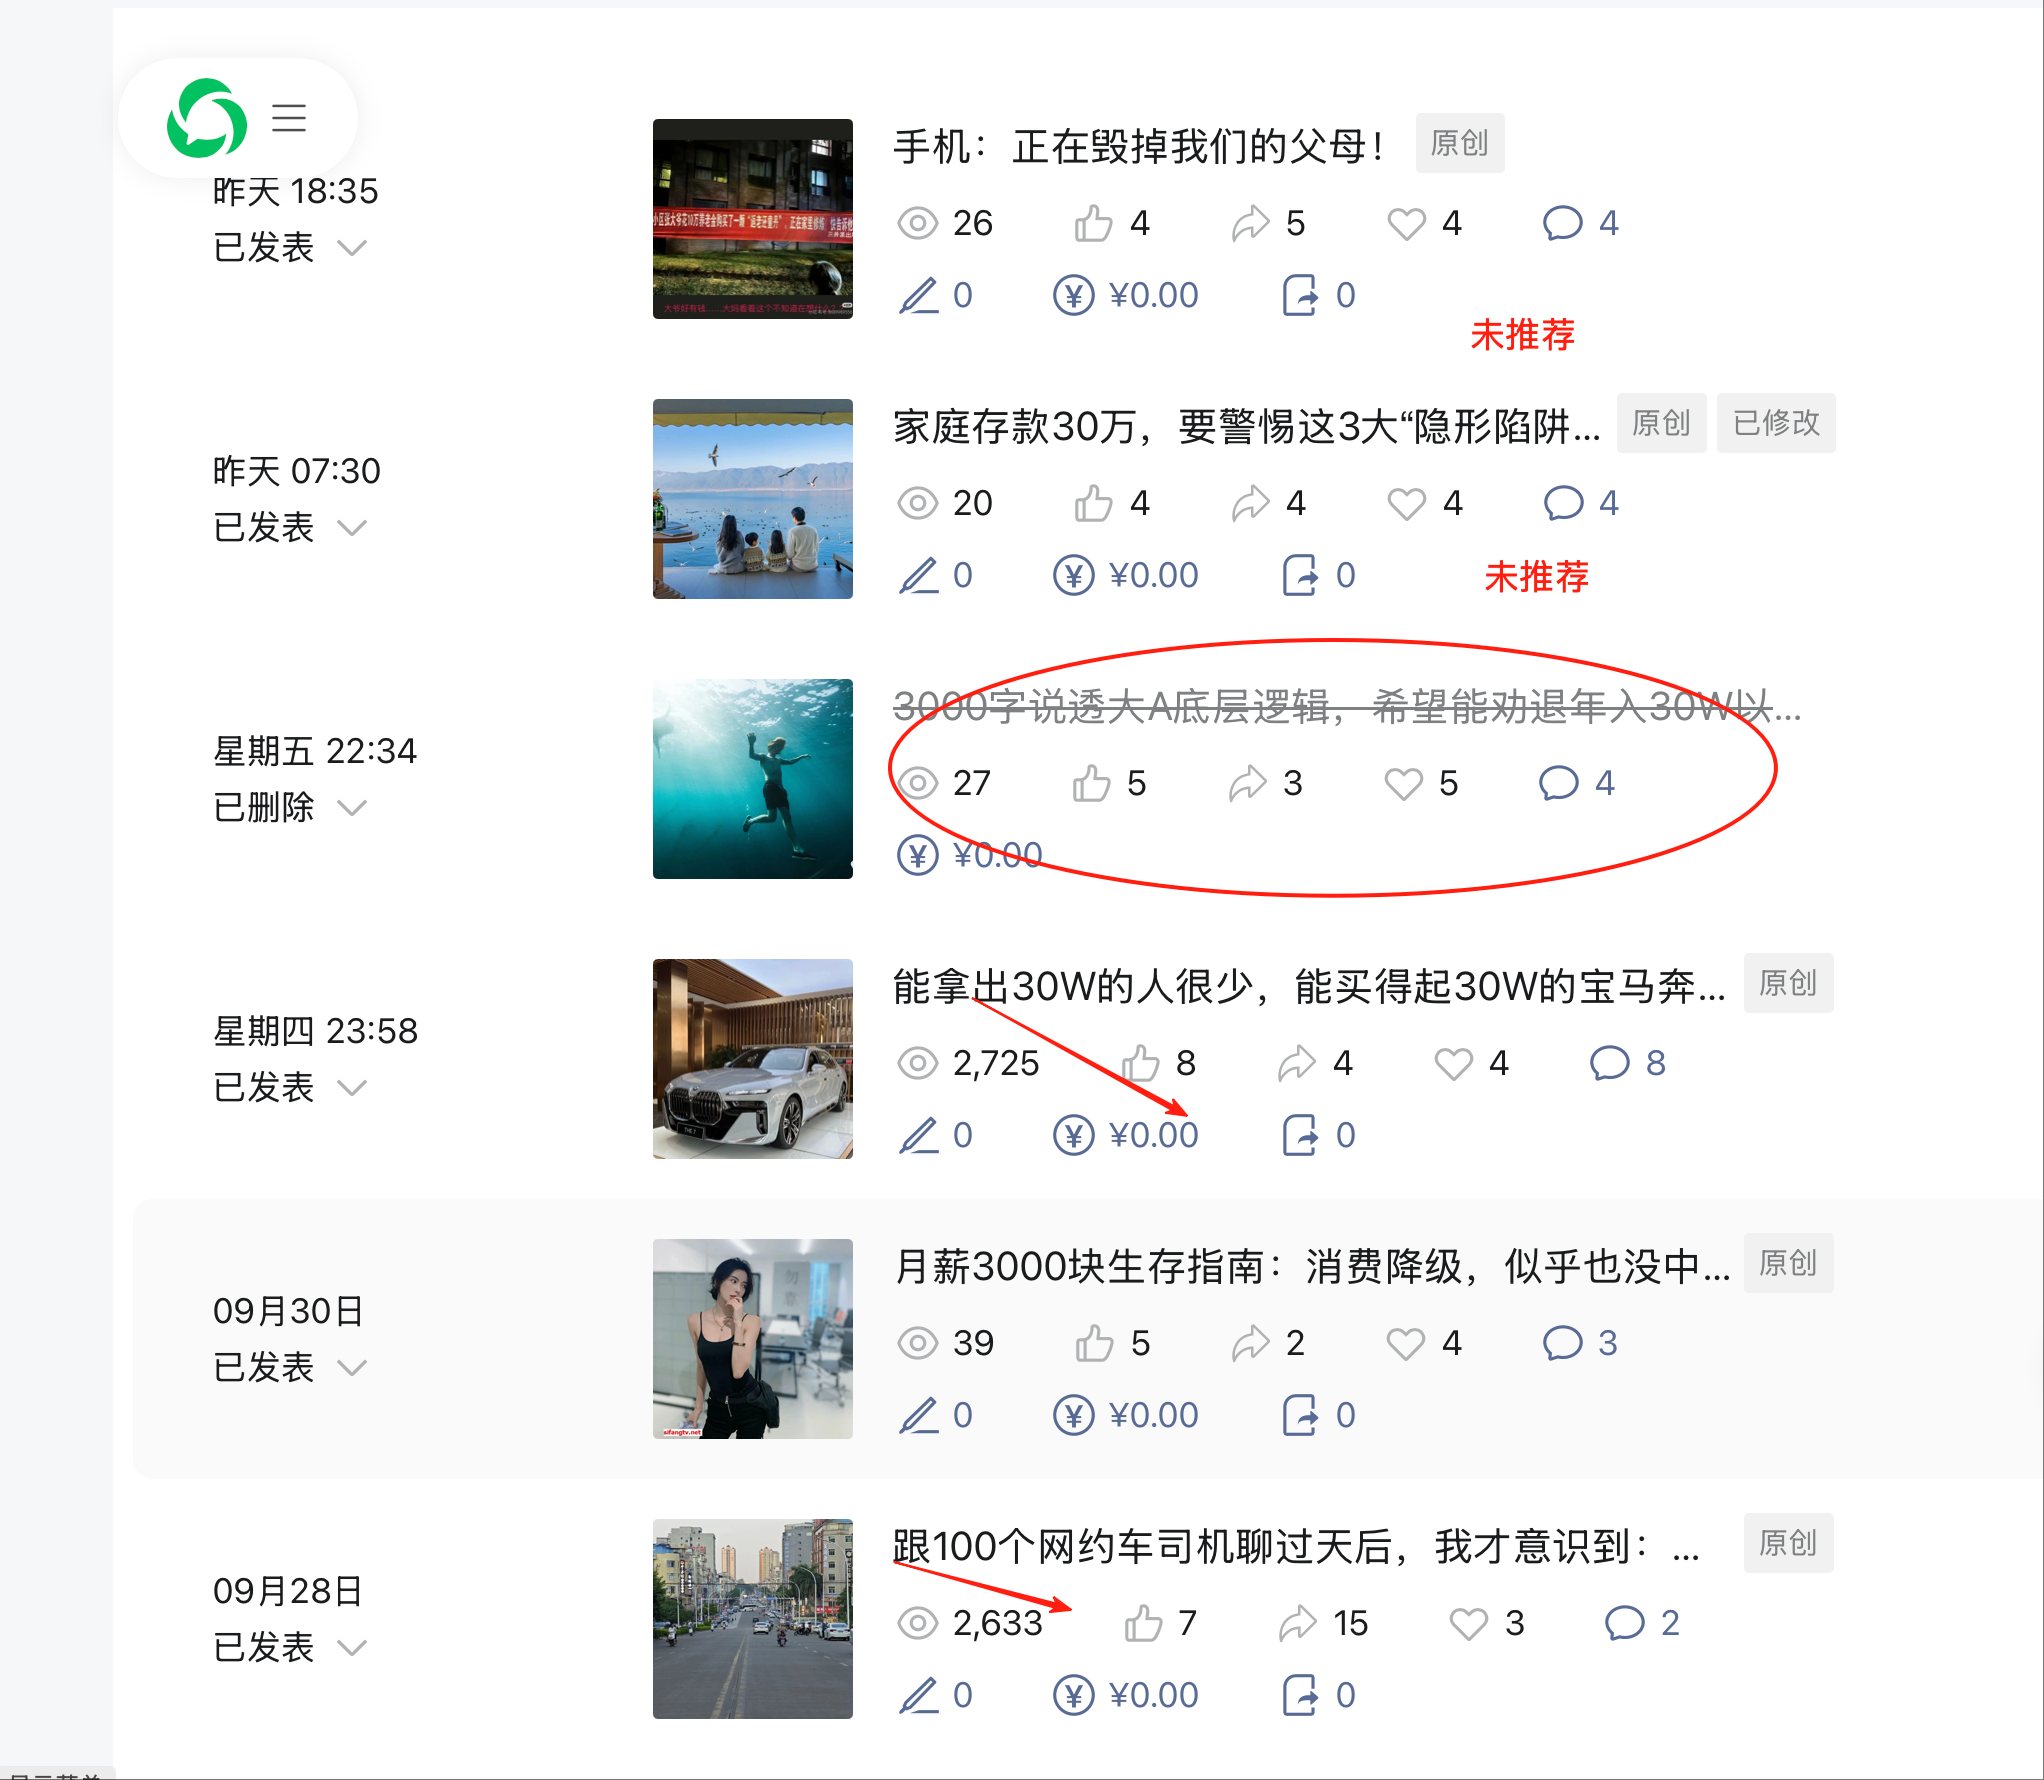
Task: Click the eye views icon on 网约车司机 article
Action: tap(917, 1623)
